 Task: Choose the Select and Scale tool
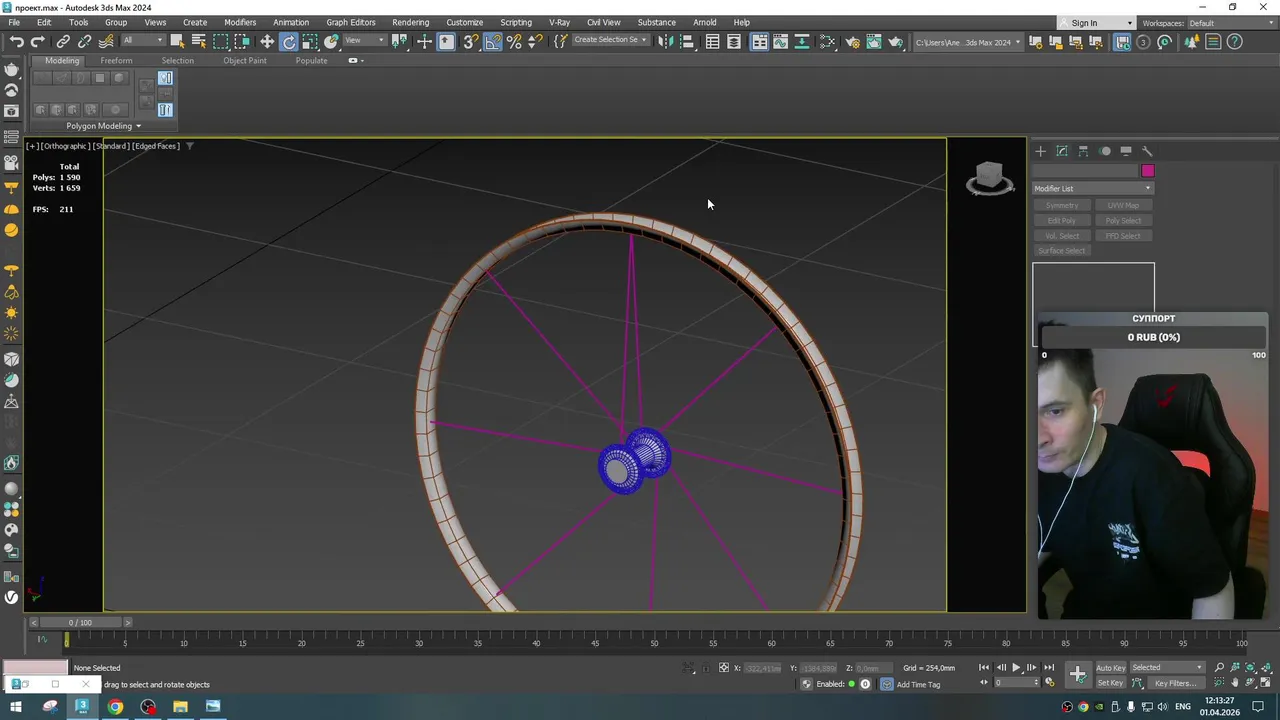310,41
